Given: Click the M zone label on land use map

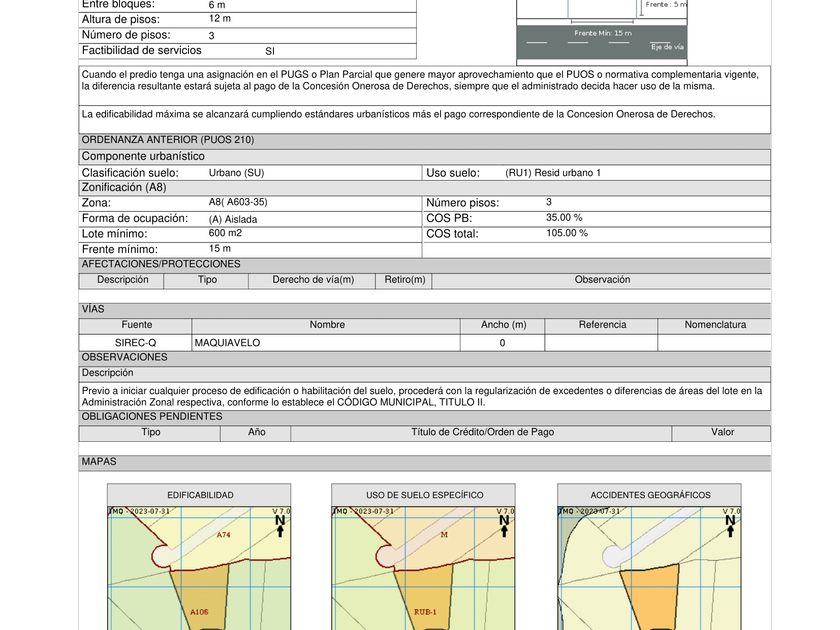Looking at the screenshot, I should pyautogui.click(x=444, y=535).
